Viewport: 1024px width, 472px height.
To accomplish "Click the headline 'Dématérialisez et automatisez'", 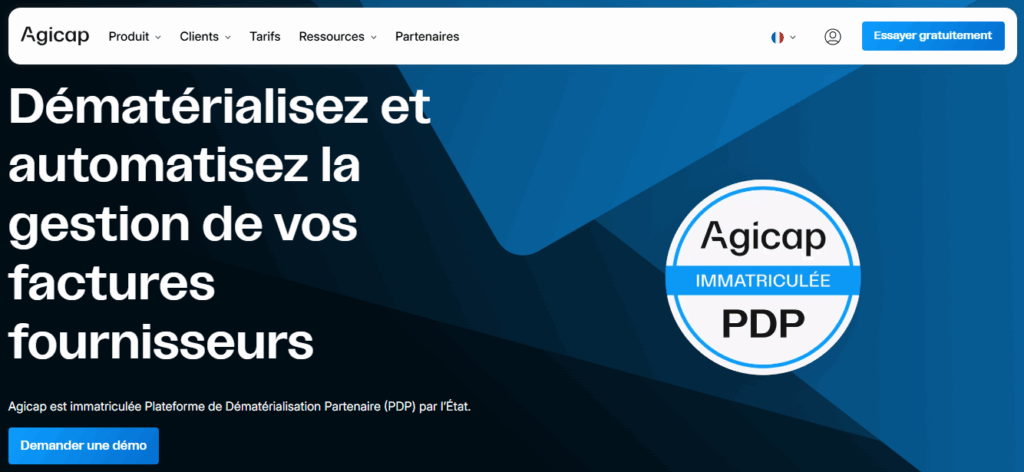I will coord(220,136).
